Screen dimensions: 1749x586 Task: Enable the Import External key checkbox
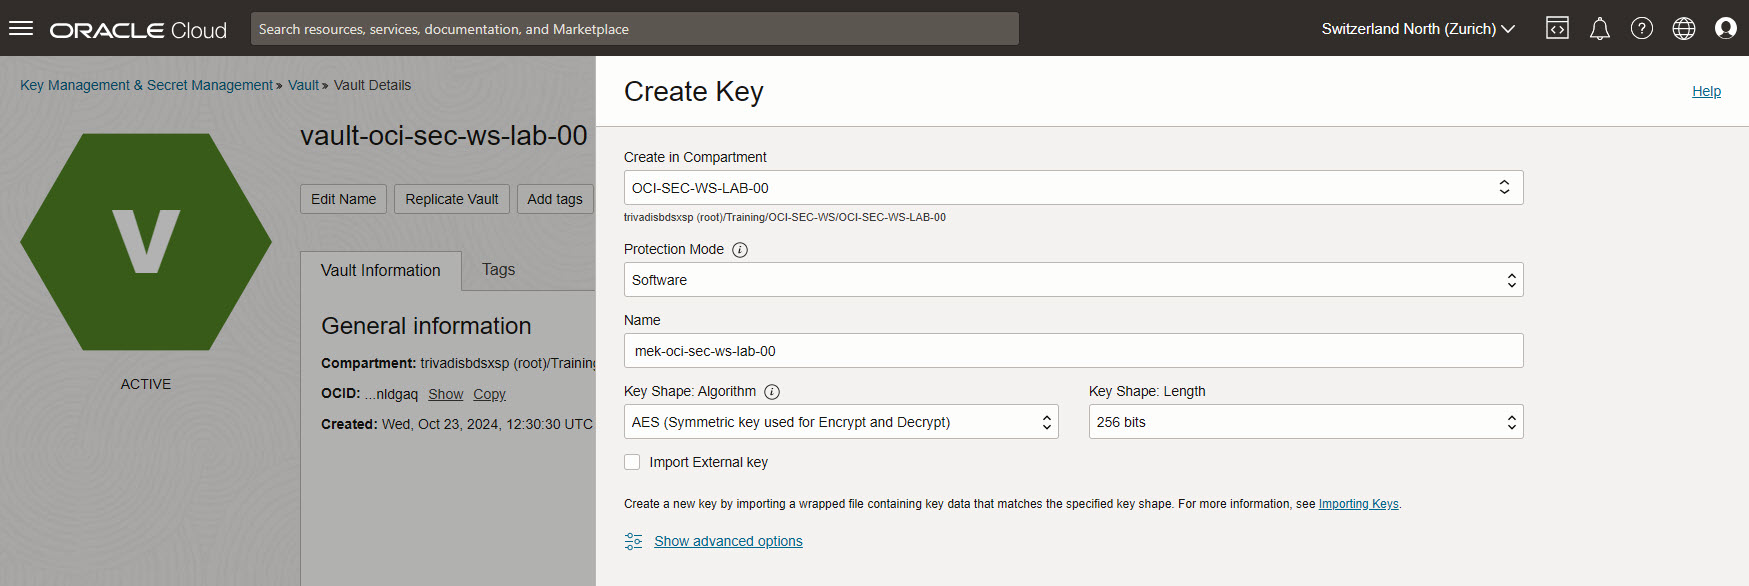[632, 462]
